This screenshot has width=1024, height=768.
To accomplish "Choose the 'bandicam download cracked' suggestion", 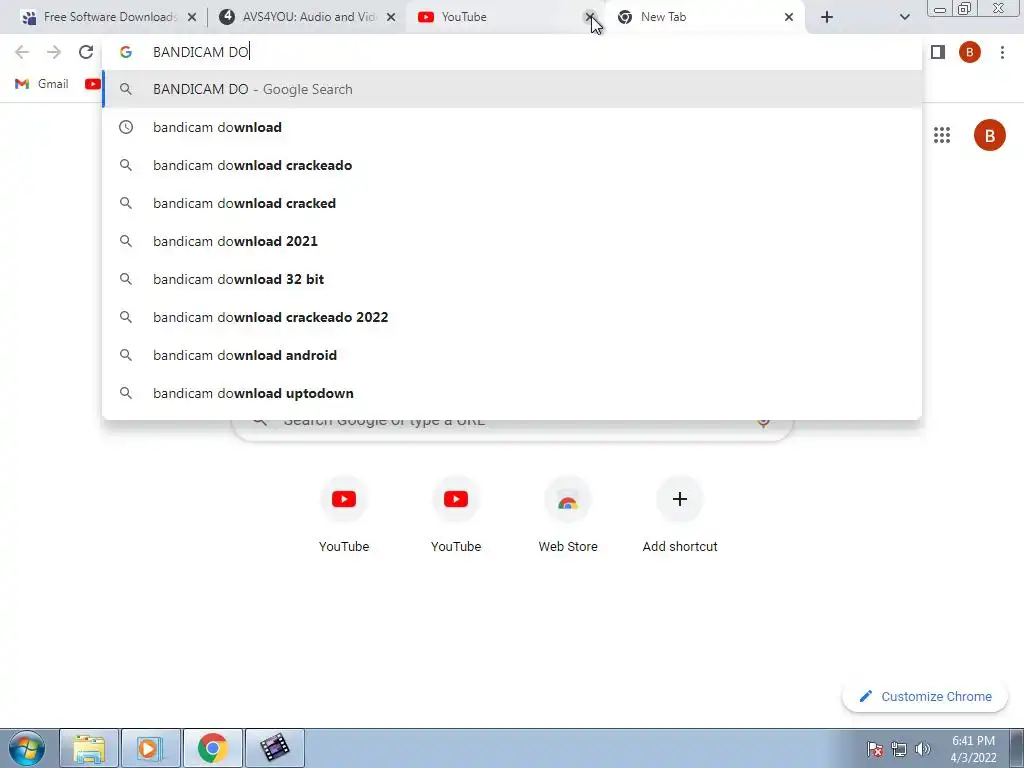I will pyautogui.click(x=512, y=203).
